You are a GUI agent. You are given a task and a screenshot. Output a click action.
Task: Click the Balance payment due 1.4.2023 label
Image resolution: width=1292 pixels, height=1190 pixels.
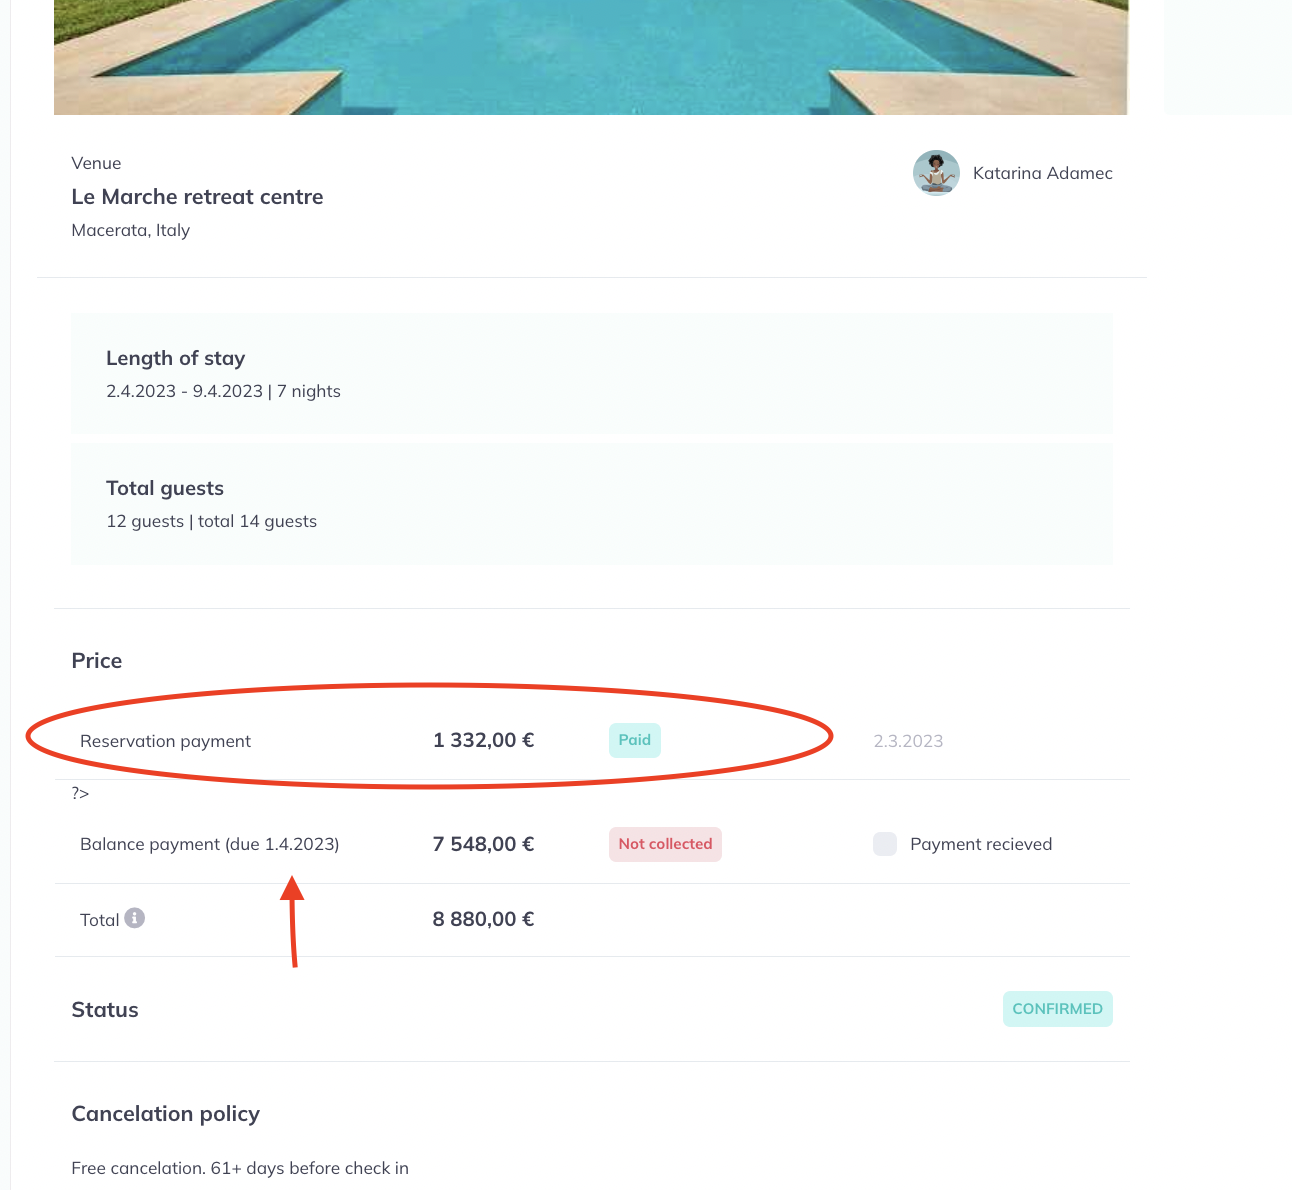[x=209, y=844]
